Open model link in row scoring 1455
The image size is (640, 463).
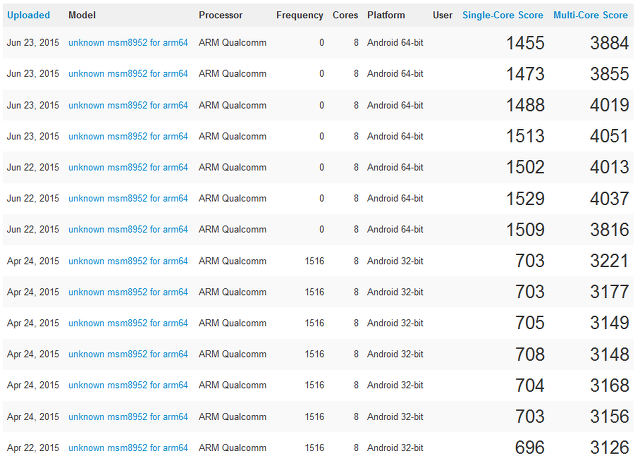click(x=128, y=43)
